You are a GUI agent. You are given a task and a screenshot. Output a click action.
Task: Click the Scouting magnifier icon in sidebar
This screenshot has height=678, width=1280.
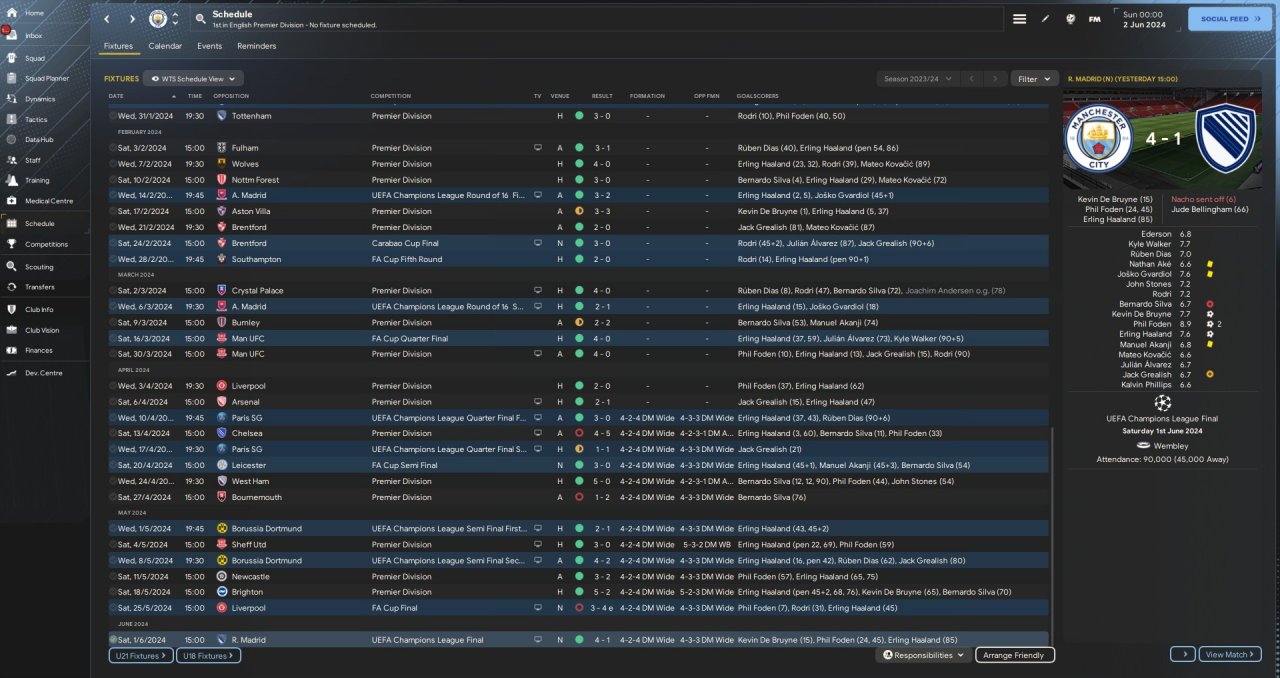pyautogui.click(x=13, y=267)
